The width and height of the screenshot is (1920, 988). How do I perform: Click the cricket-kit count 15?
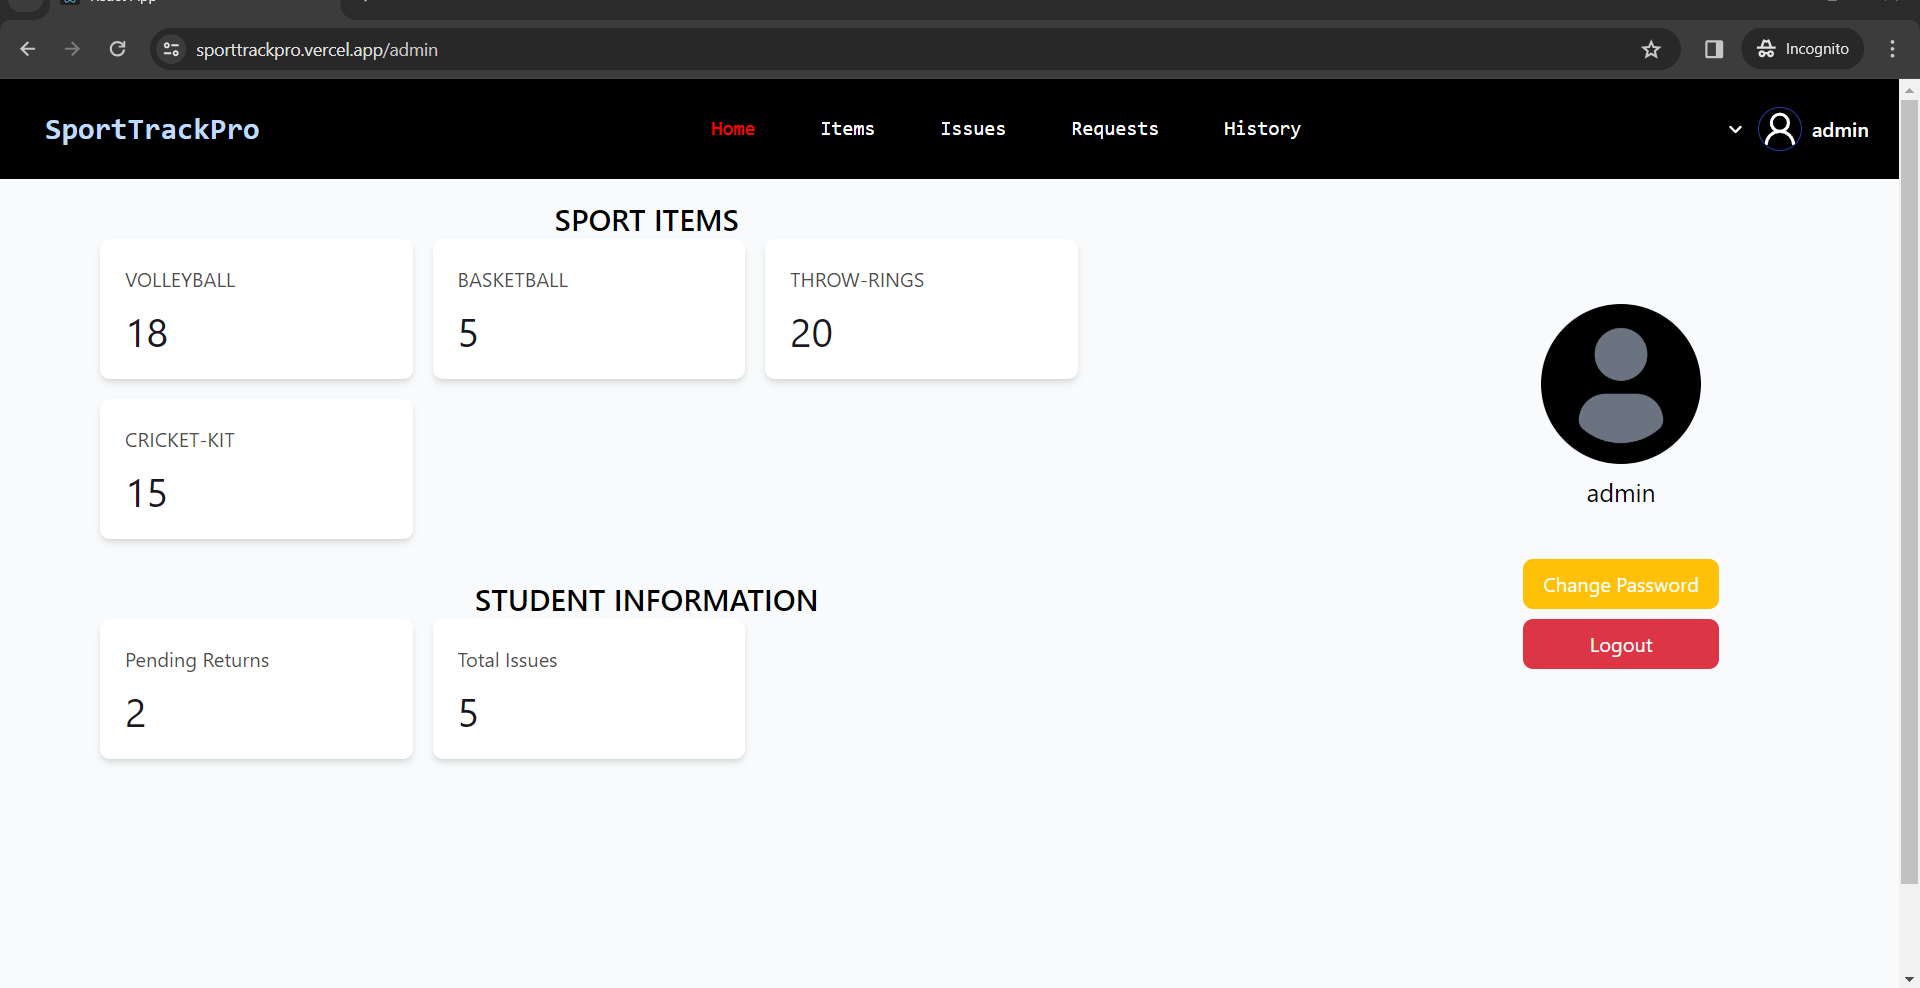(147, 493)
